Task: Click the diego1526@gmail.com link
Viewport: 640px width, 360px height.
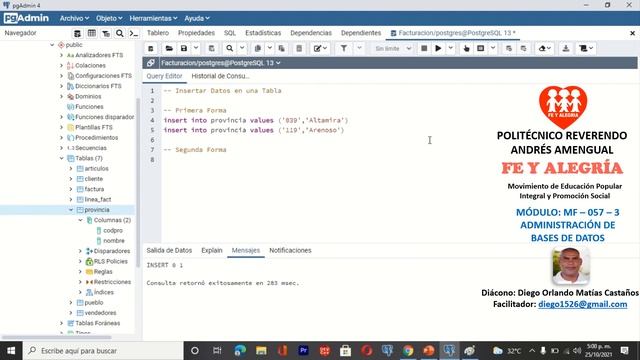Action: point(582,304)
